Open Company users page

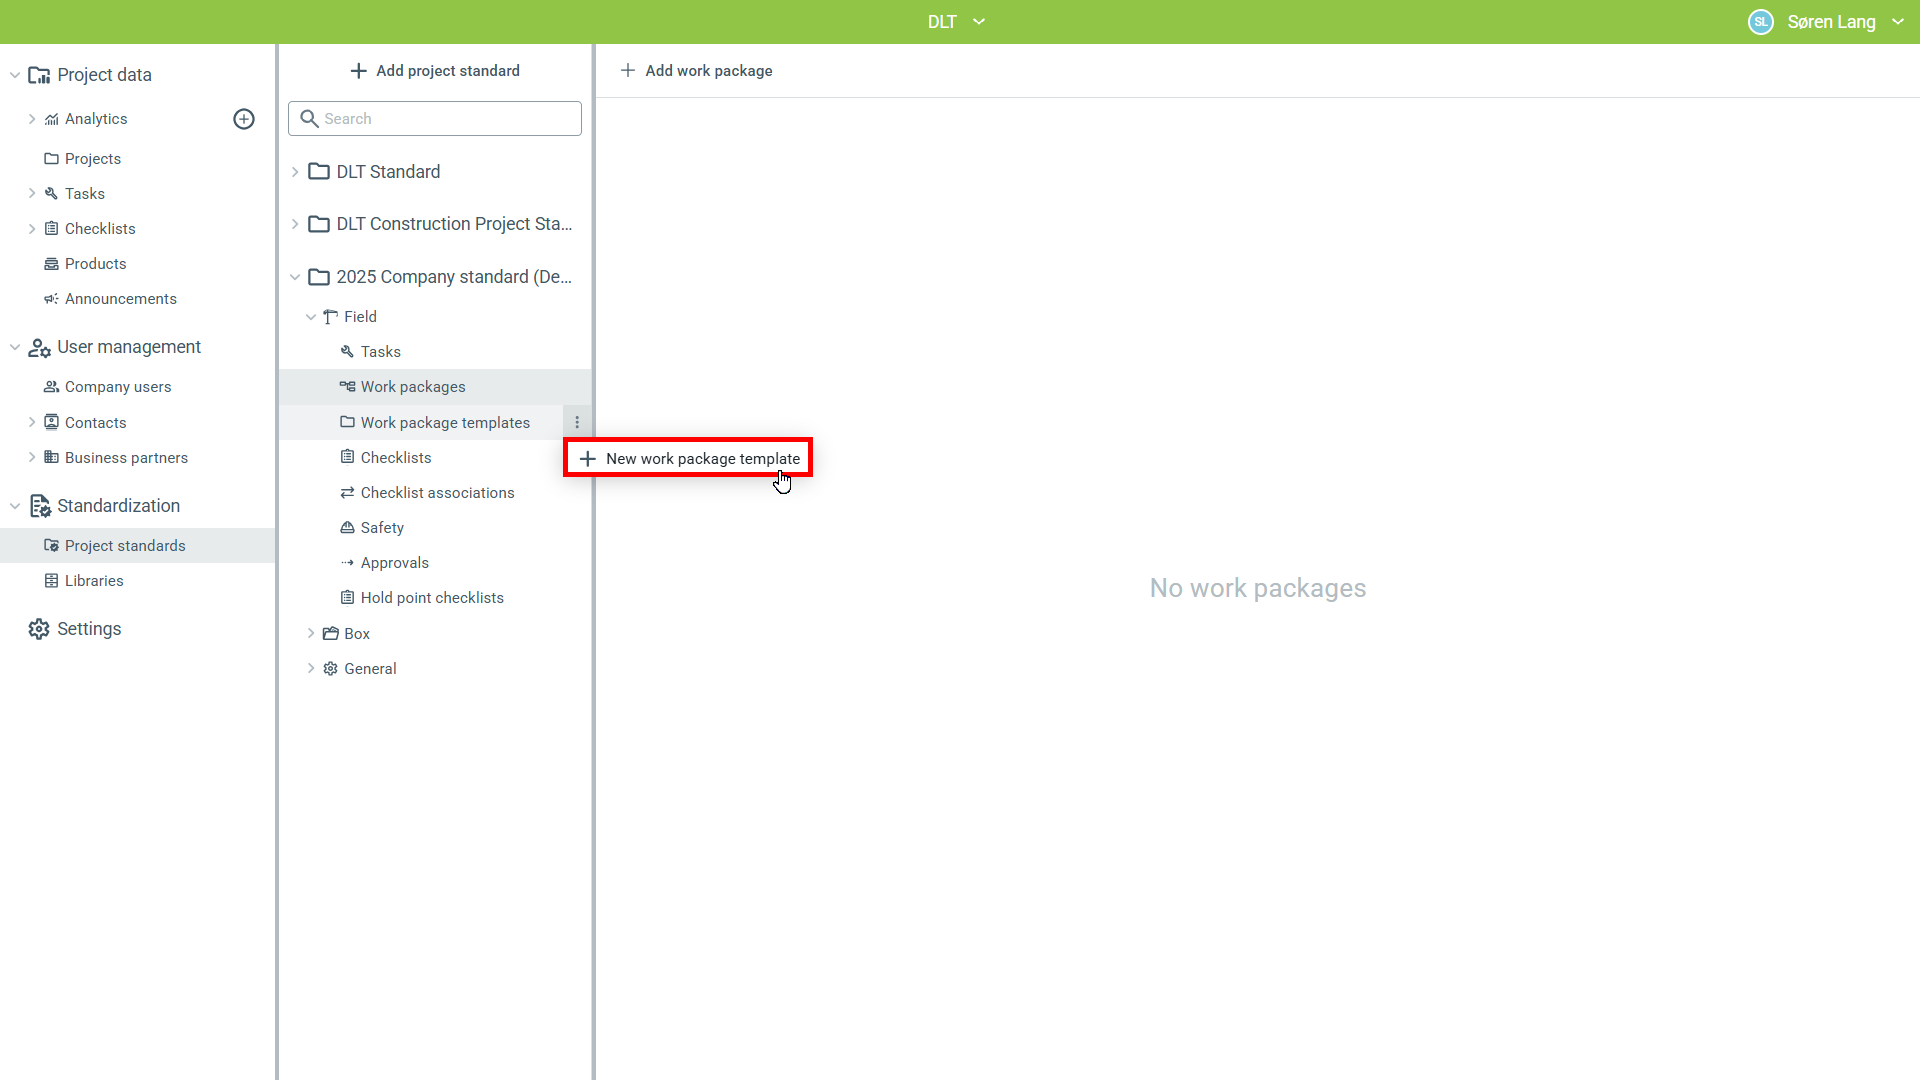click(x=118, y=387)
